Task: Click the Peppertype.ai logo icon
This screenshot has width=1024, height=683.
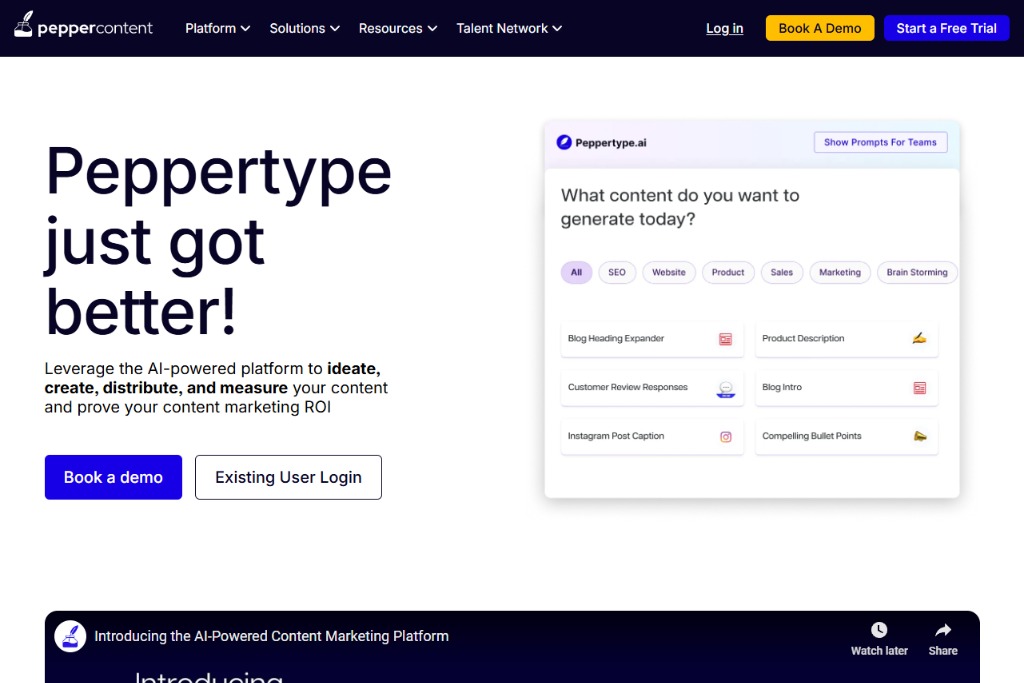Action: 564,142
